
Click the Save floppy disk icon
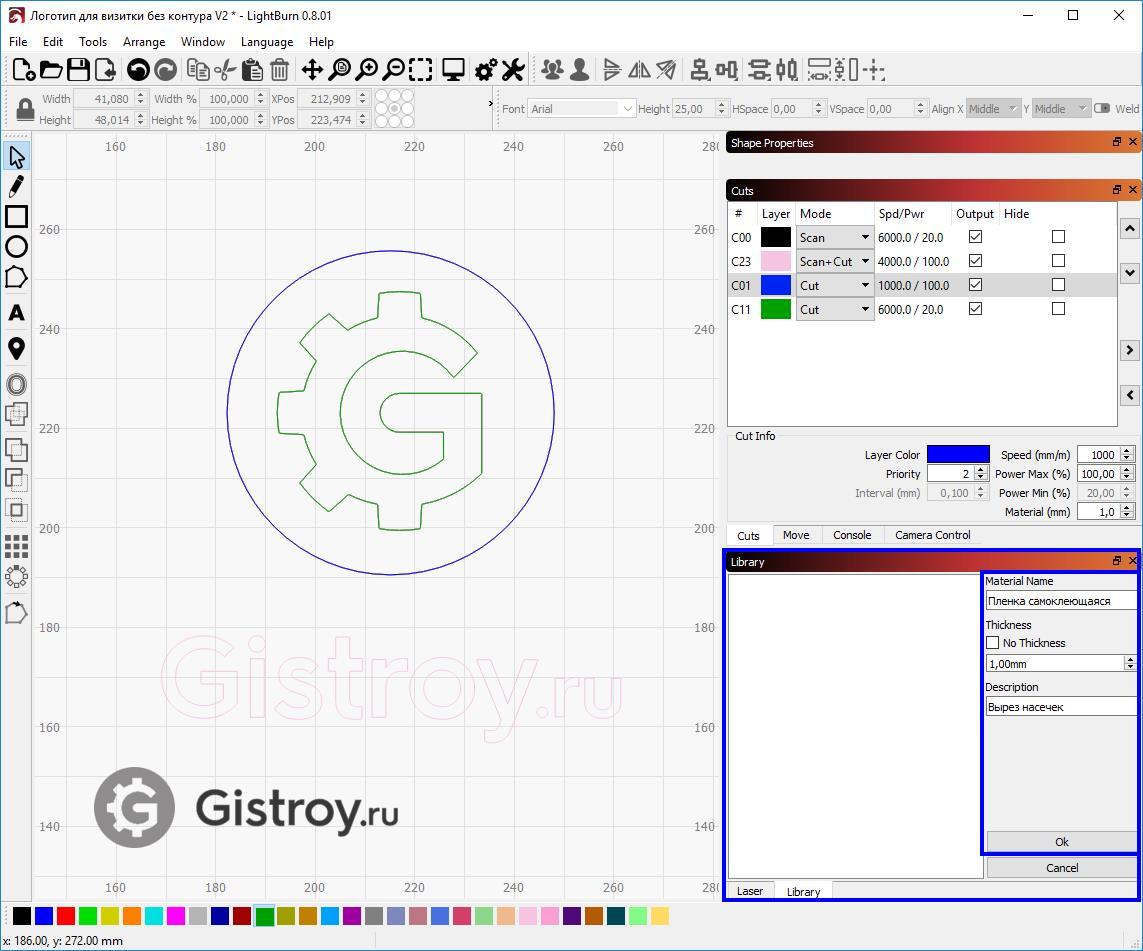(x=78, y=70)
